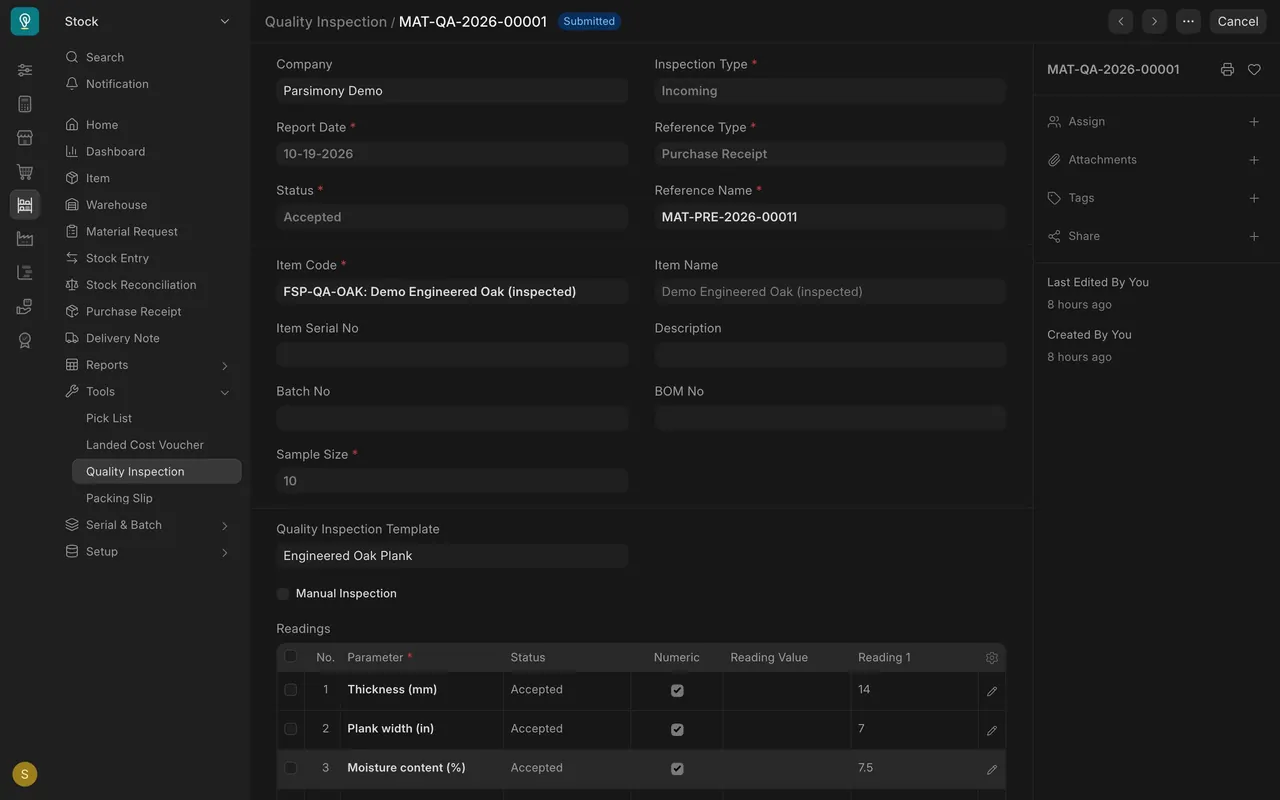Tick the select-all checkbox in the Readings header
The height and width of the screenshot is (800, 1280).
pyautogui.click(x=291, y=657)
